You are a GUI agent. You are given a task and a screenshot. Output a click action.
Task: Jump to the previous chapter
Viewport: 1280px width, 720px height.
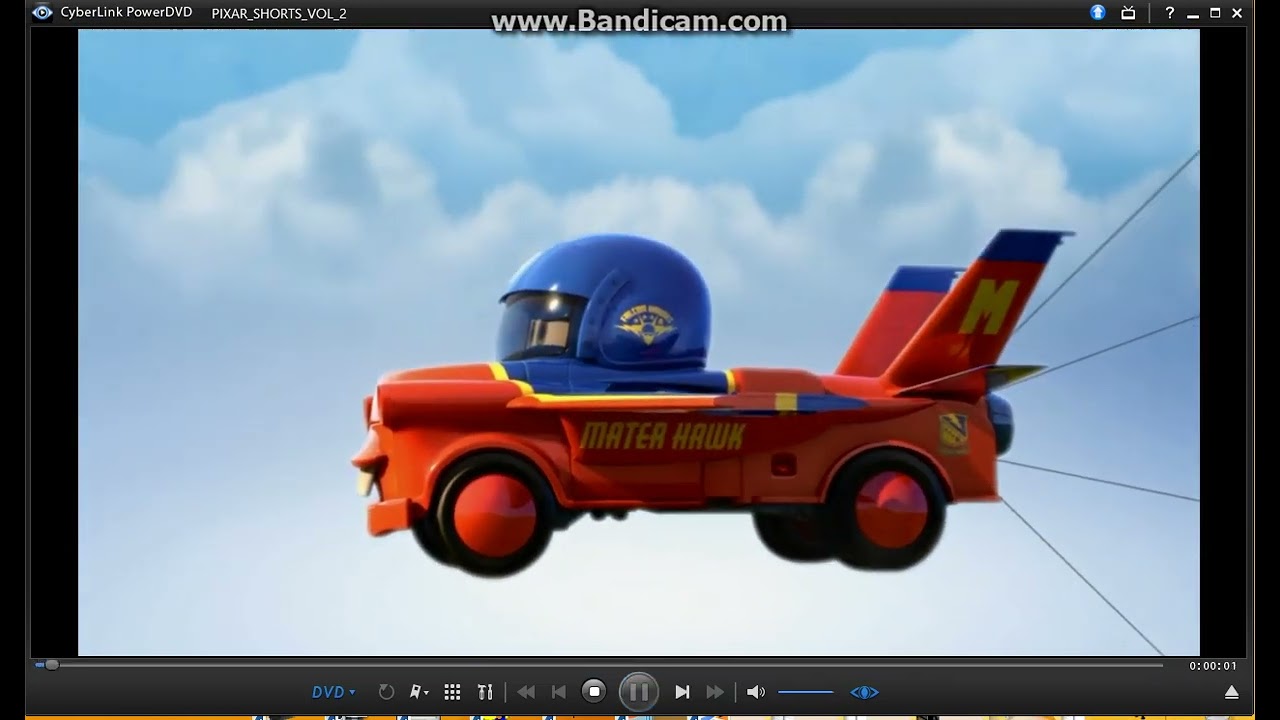click(559, 692)
